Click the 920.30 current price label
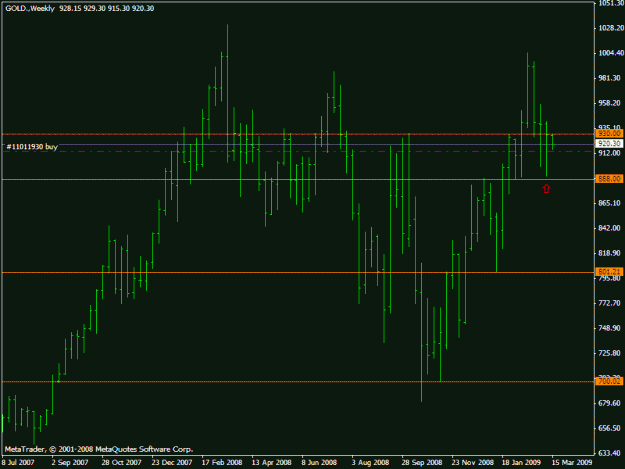The image size is (625, 469). (609, 143)
